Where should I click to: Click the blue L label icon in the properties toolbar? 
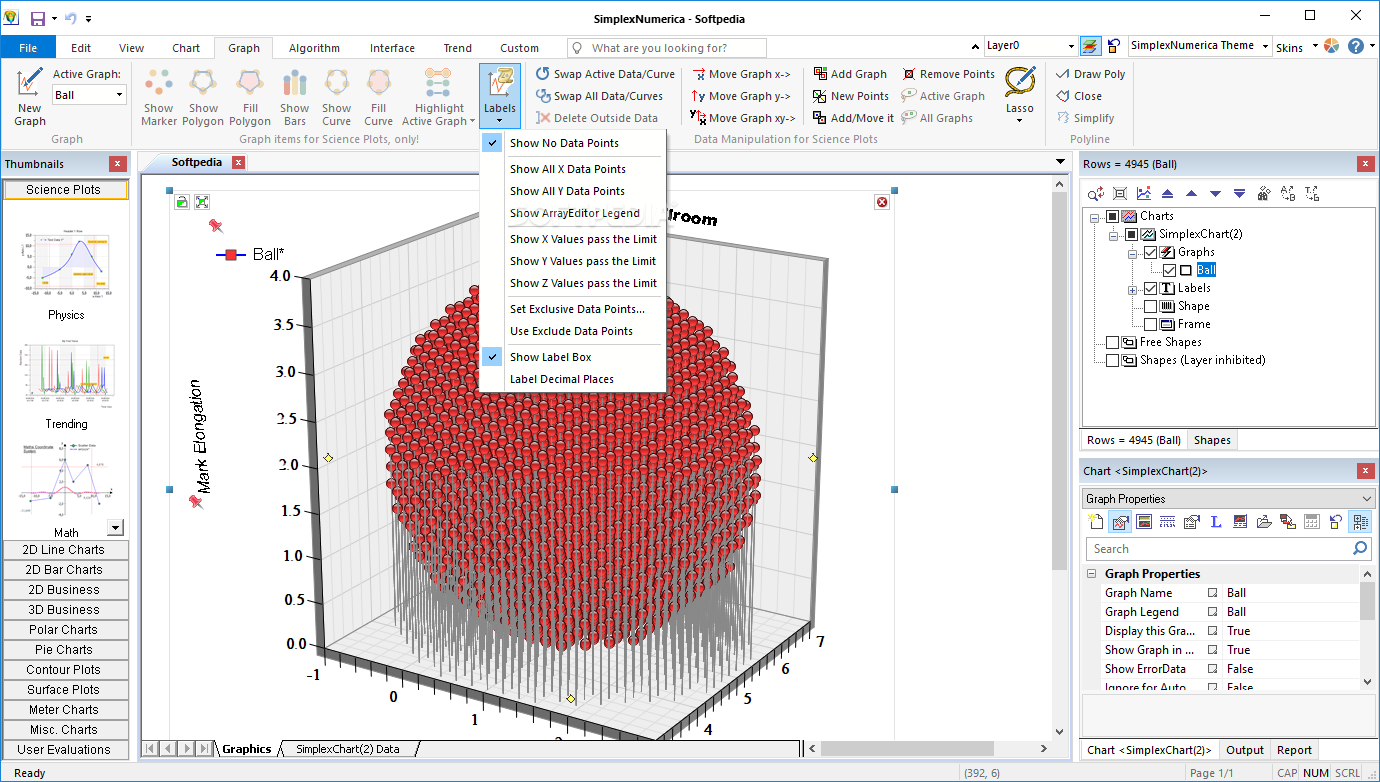(1216, 521)
